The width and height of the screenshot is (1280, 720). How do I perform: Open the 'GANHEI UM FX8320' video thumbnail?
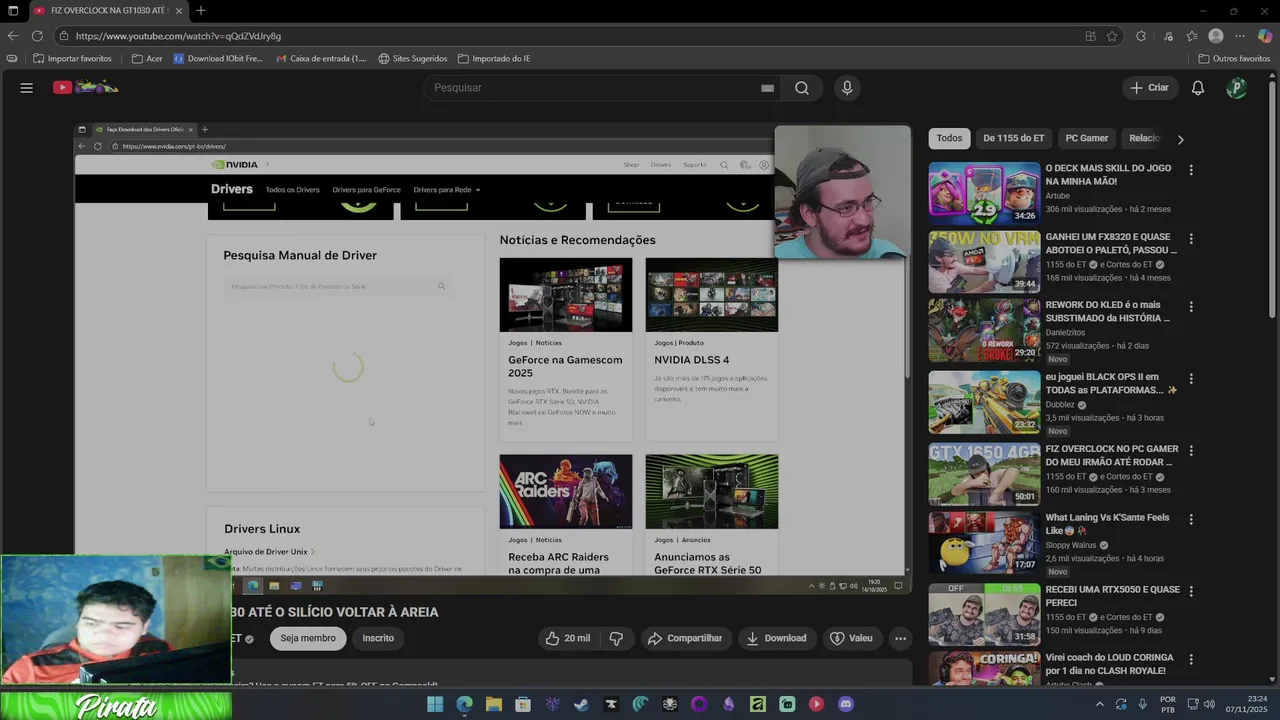(x=984, y=262)
